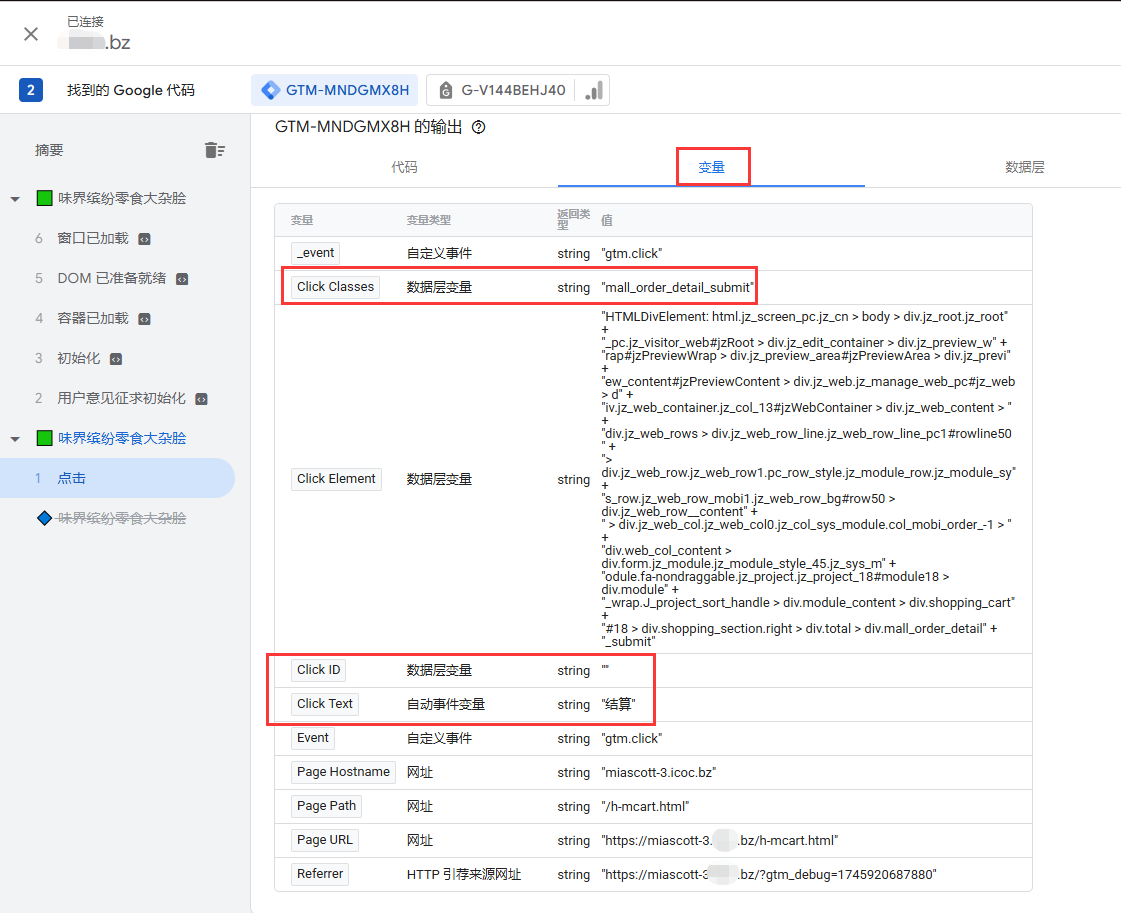This screenshot has width=1121, height=913.
Task: Select event 3 初始化
Action: [x=79, y=358]
